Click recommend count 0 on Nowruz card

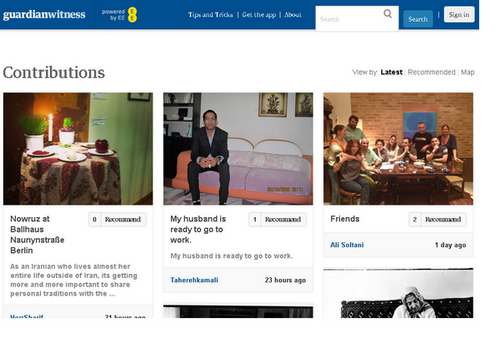[94, 219]
